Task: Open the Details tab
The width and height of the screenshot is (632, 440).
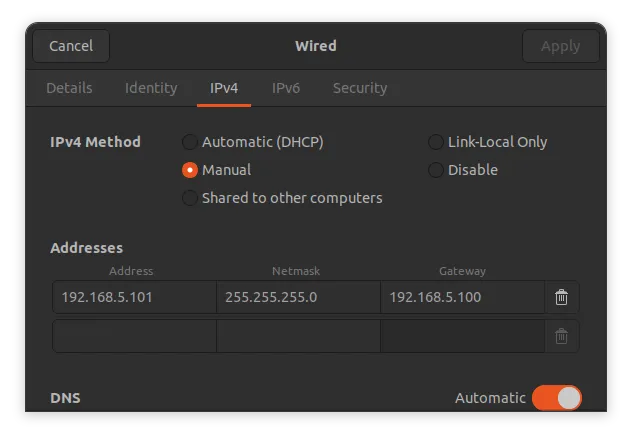Action: pyautogui.click(x=69, y=88)
